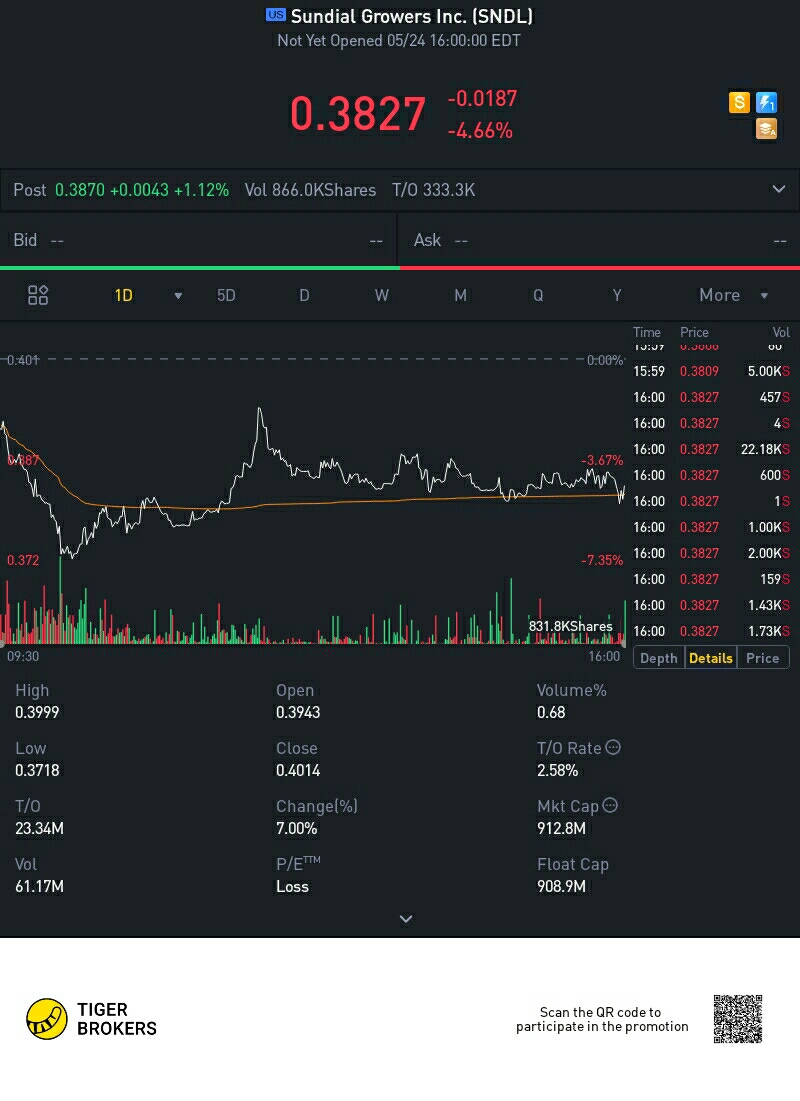This screenshot has height=1101, width=800.
Task: Tap the price chart spike peak
Action: point(260,410)
